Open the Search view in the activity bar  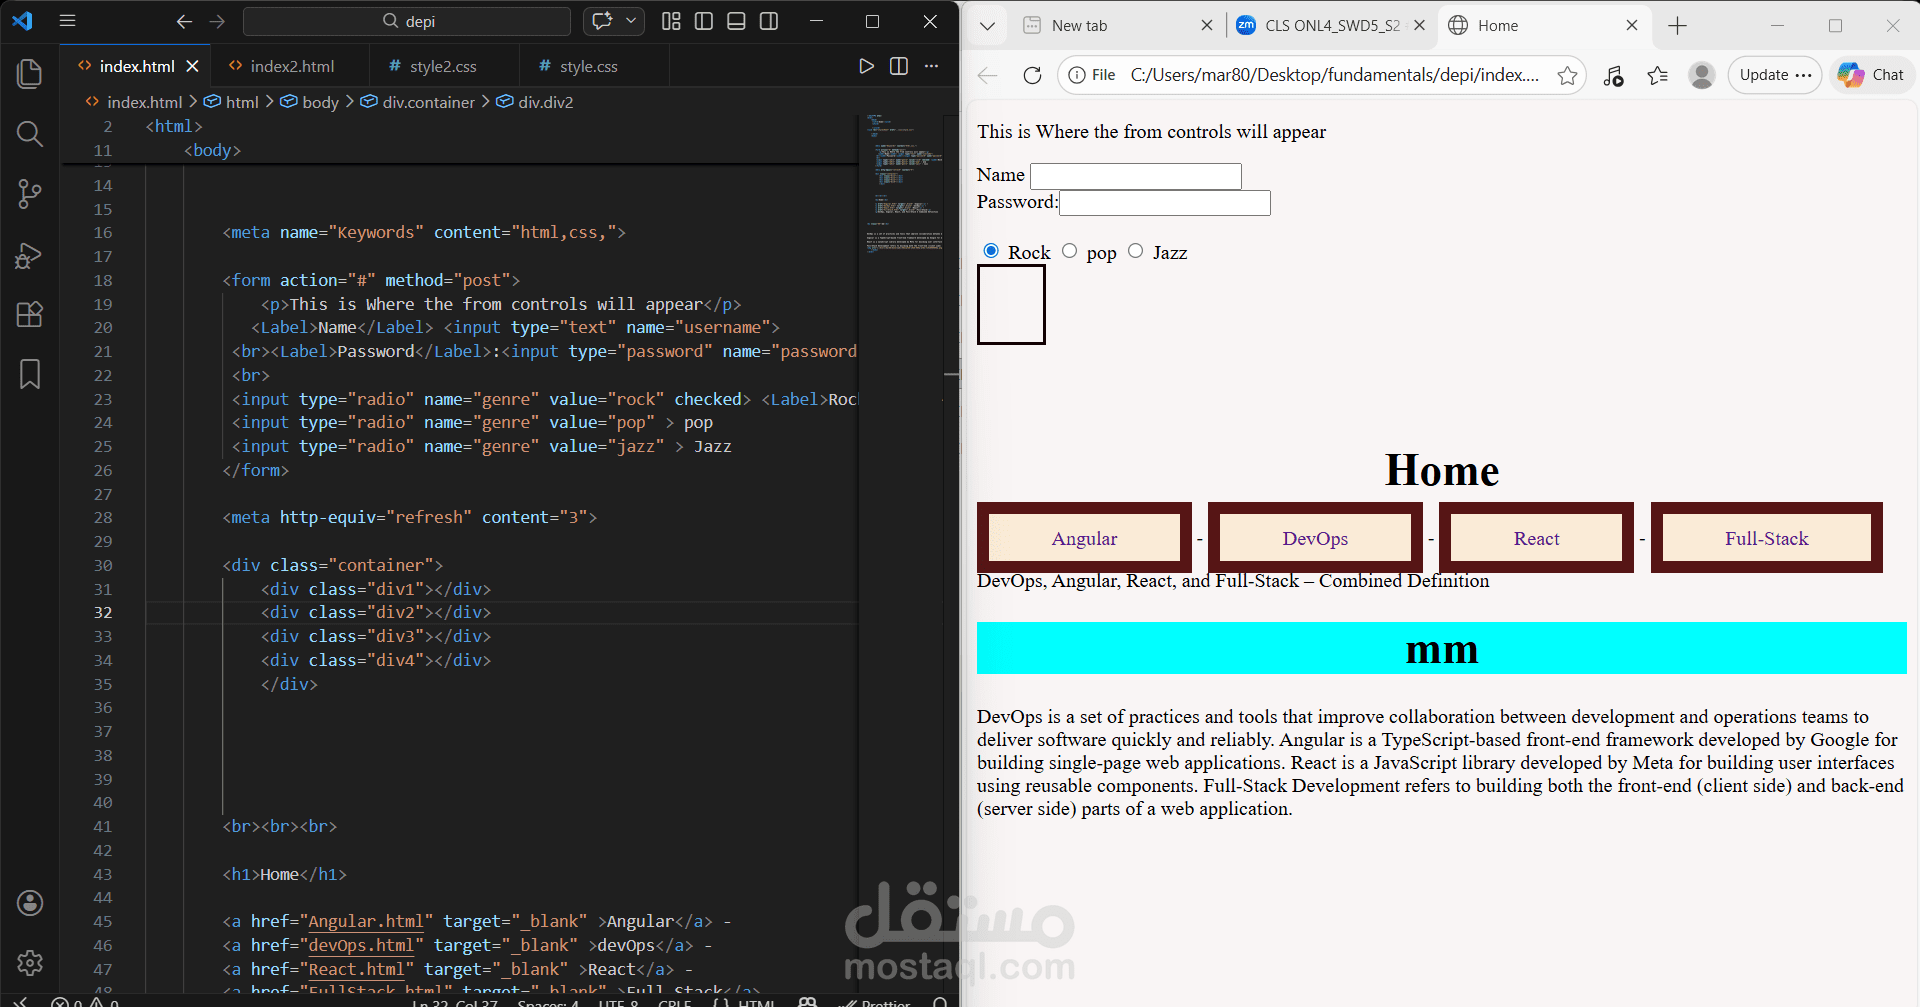(30, 134)
